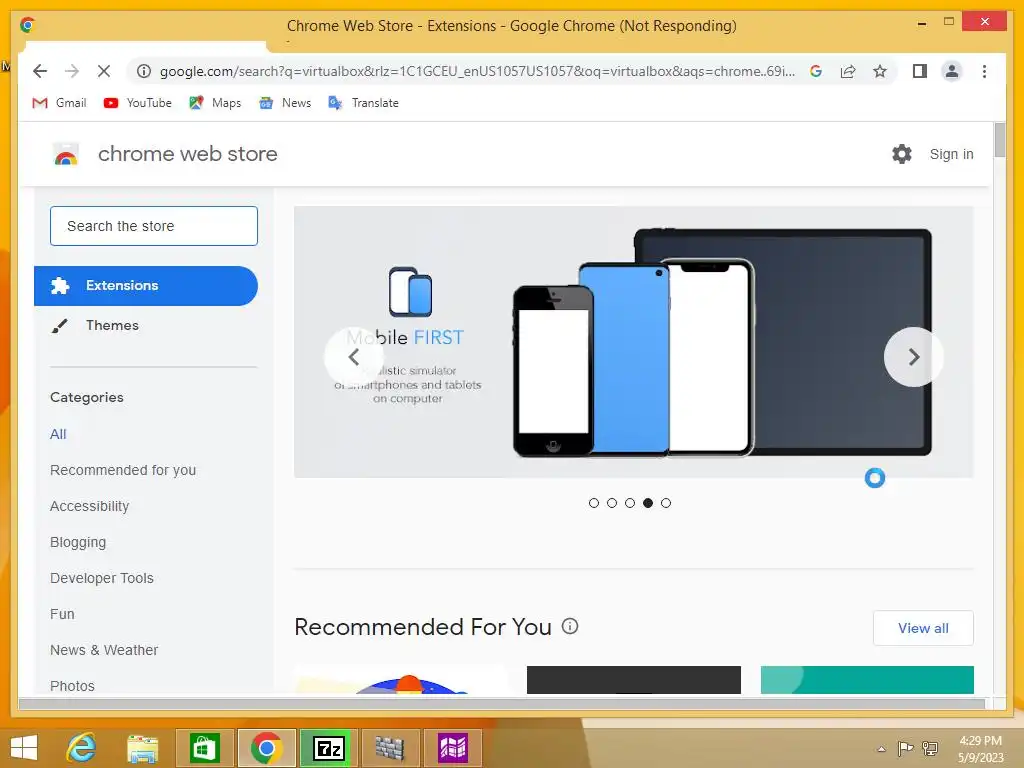The width and height of the screenshot is (1024, 768).
Task: Open the taskbar clock and date
Action: click(981, 749)
